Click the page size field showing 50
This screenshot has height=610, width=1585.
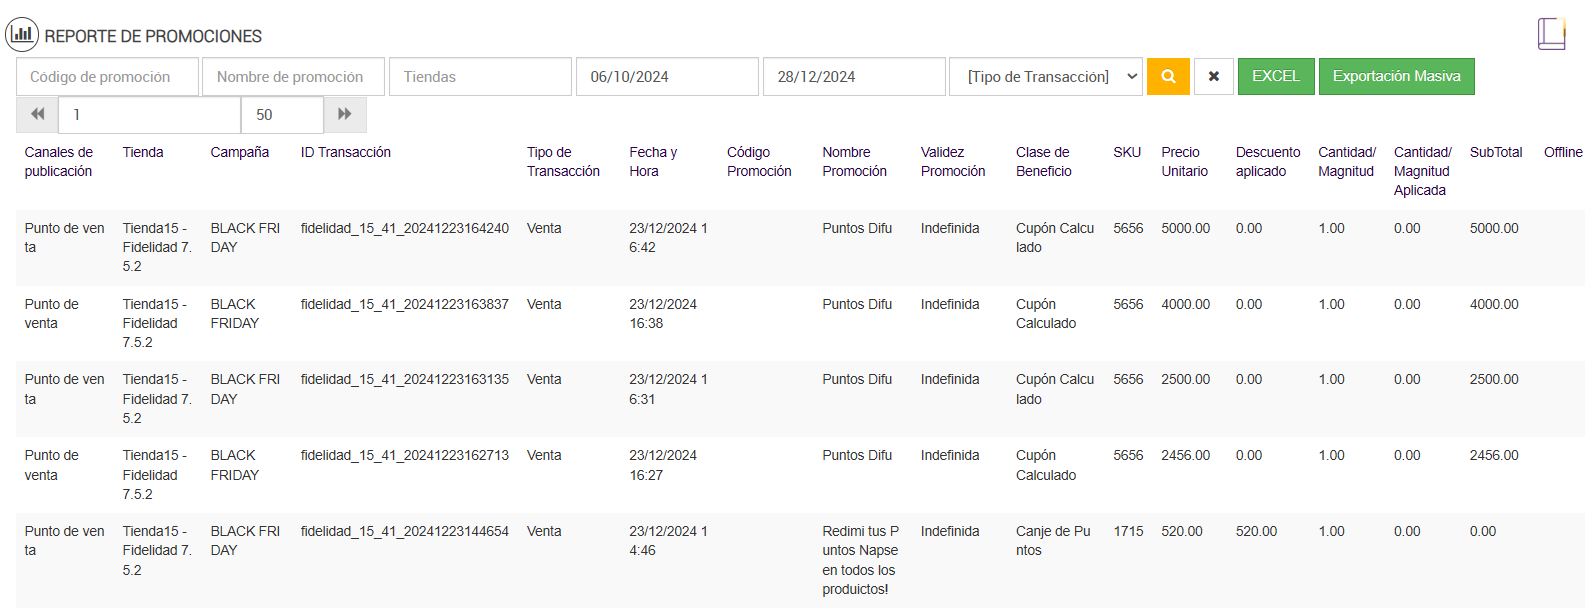click(x=282, y=115)
